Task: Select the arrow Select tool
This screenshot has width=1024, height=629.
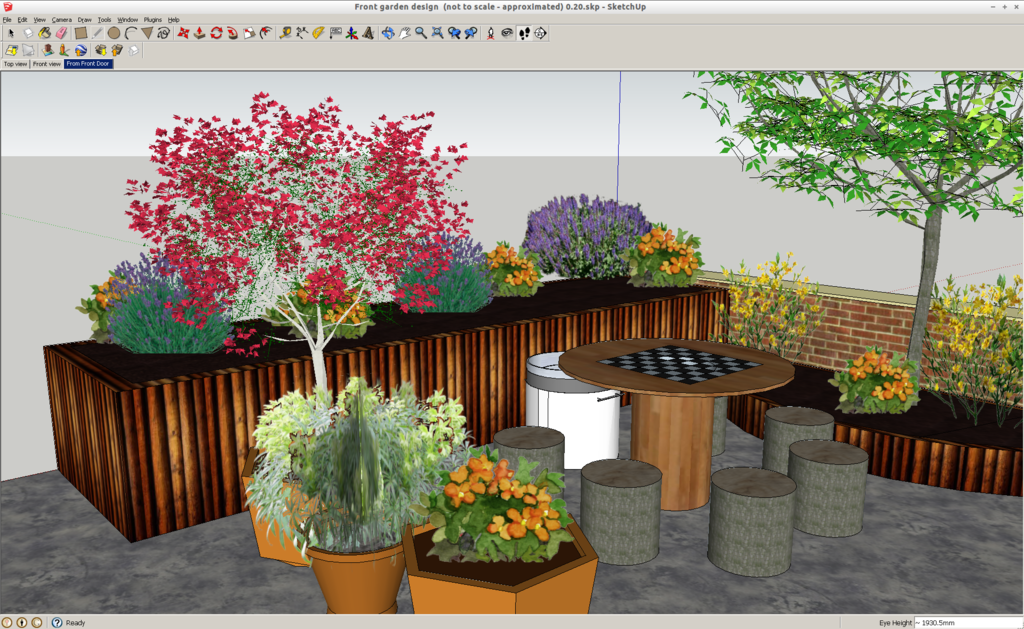Action: coord(11,33)
